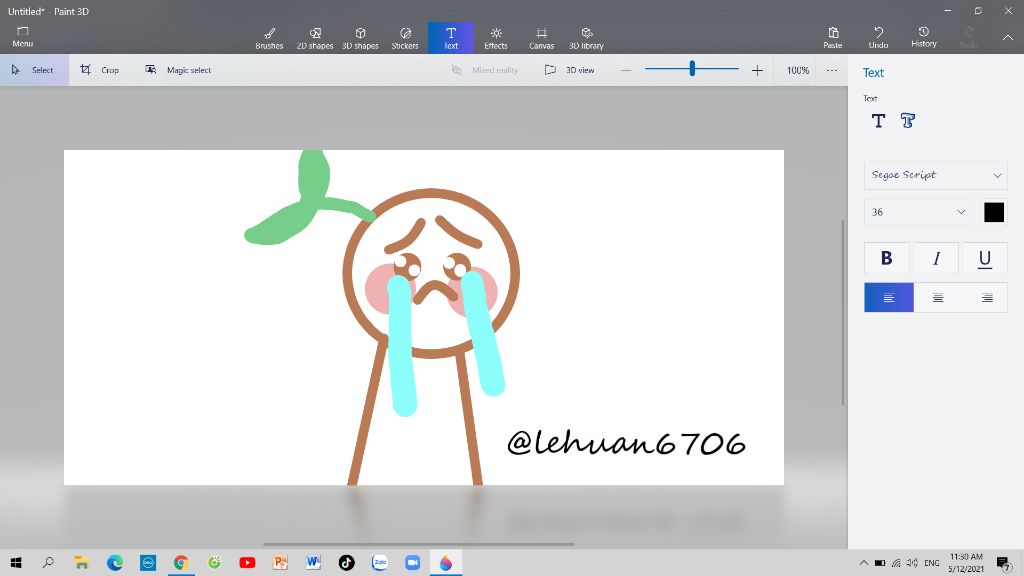Open network status in system tray

[x=896, y=562]
